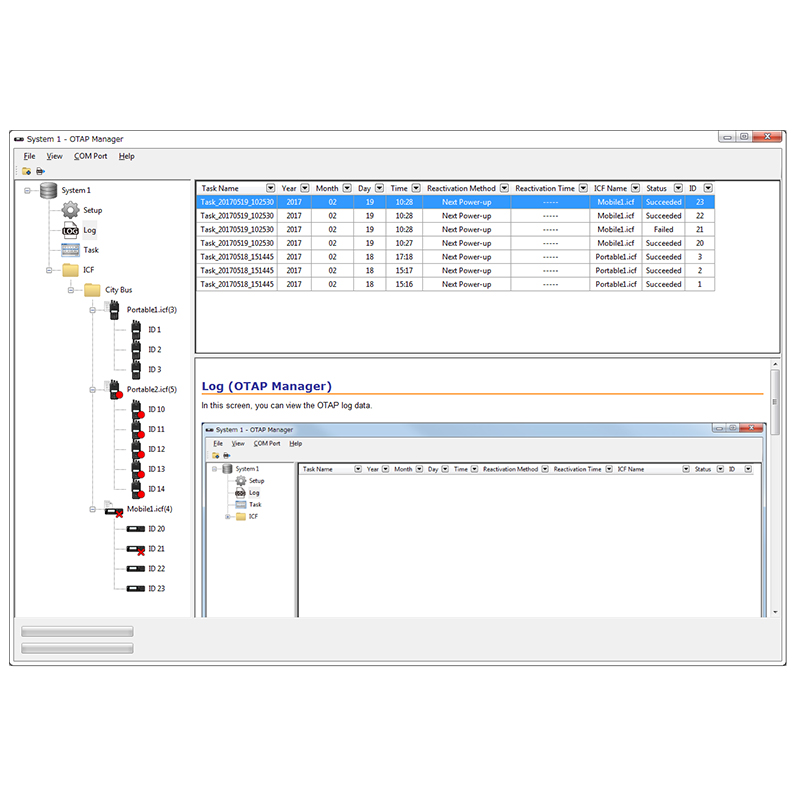The image size is (800, 800).
Task: Select the ID 10 portable radio icon
Action: tap(136, 410)
